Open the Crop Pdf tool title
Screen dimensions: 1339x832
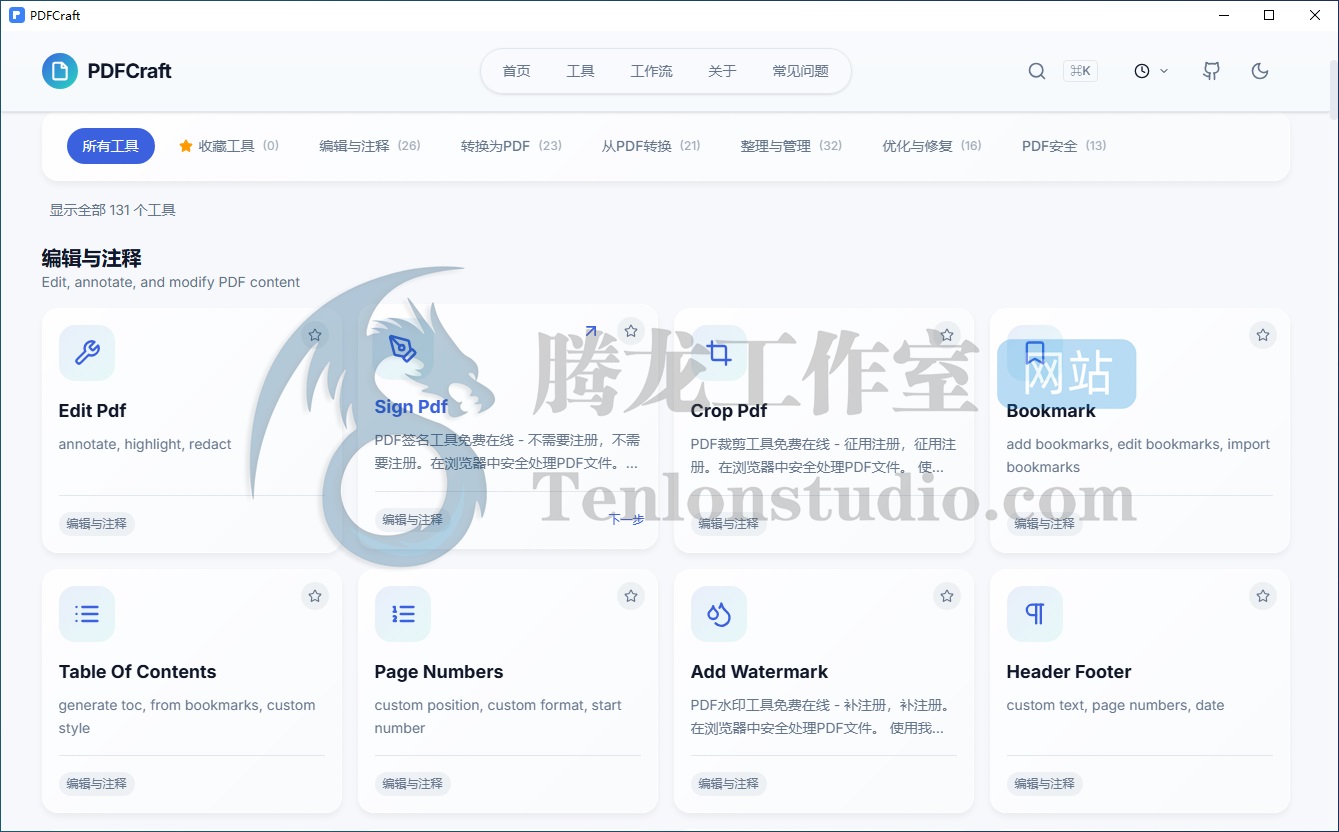click(729, 411)
